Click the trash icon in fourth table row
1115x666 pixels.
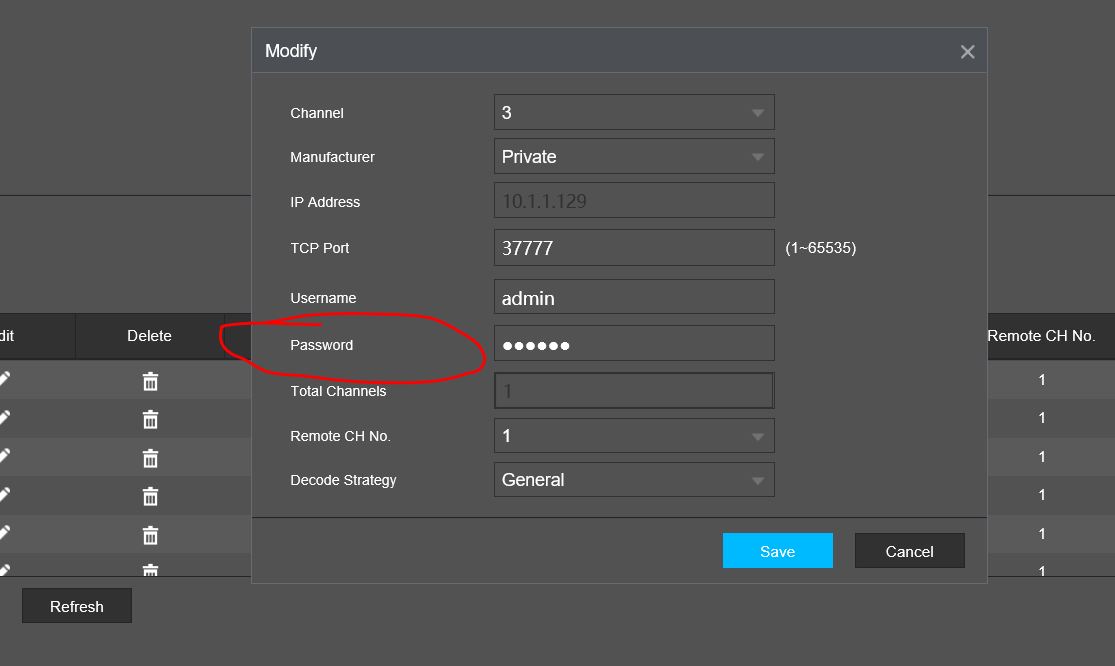(x=150, y=496)
